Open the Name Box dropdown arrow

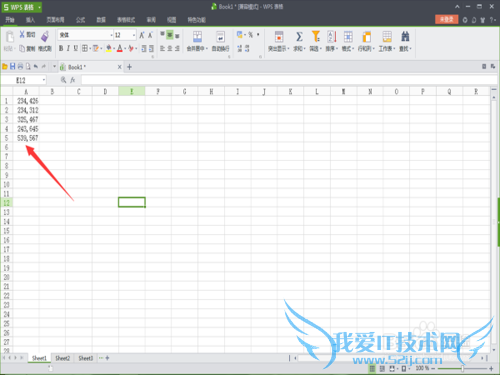pos(44,80)
